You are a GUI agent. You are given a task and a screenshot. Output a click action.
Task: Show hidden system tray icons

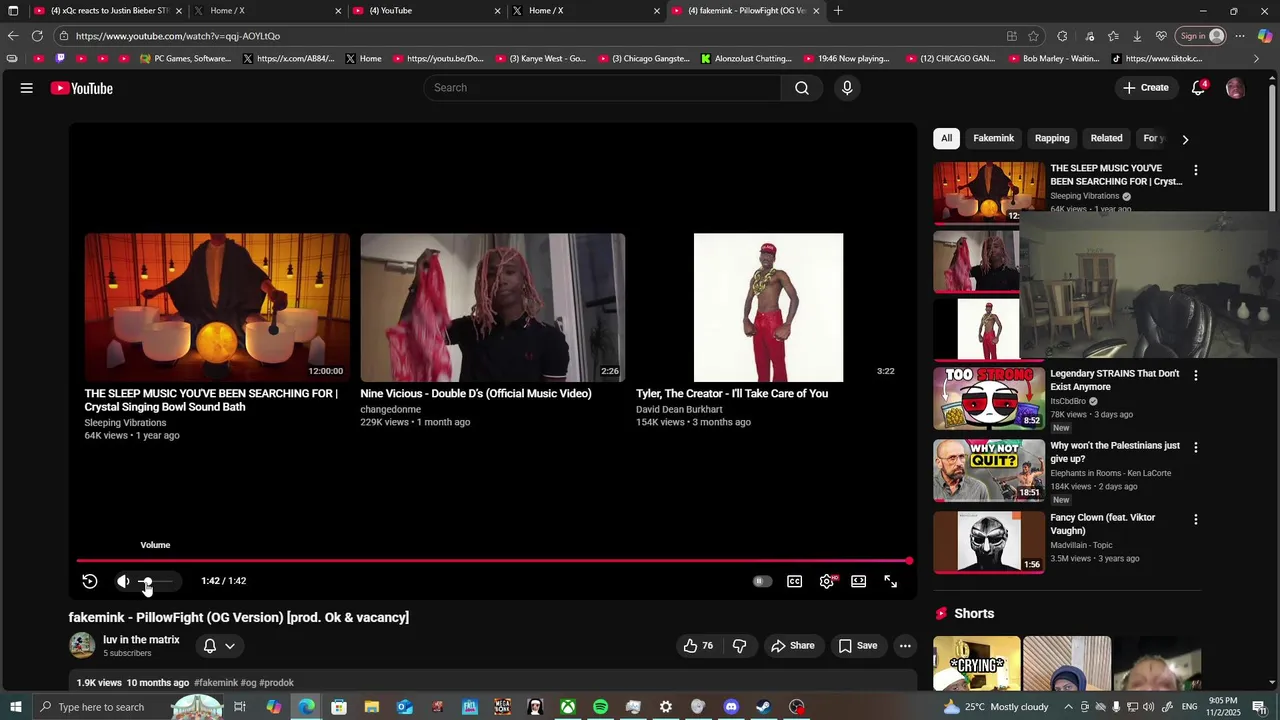(x=1068, y=707)
